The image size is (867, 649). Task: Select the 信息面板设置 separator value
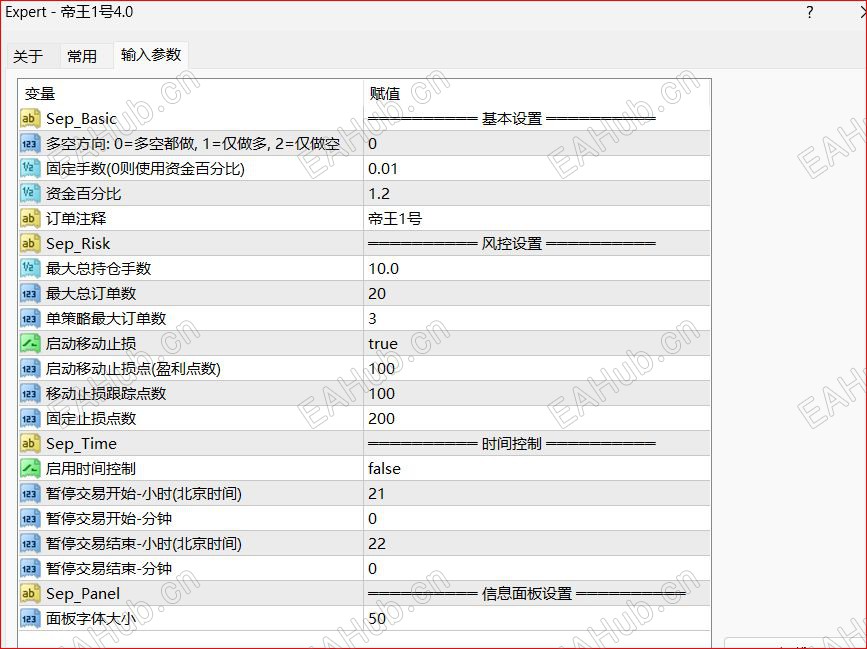click(x=527, y=593)
